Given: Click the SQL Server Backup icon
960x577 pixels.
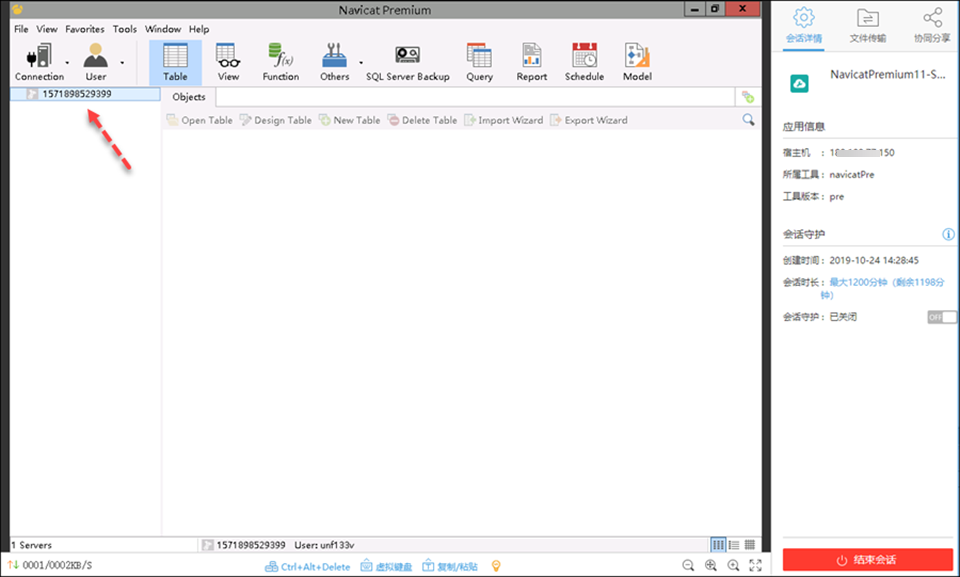Looking at the screenshot, I should pyautogui.click(x=407, y=62).
